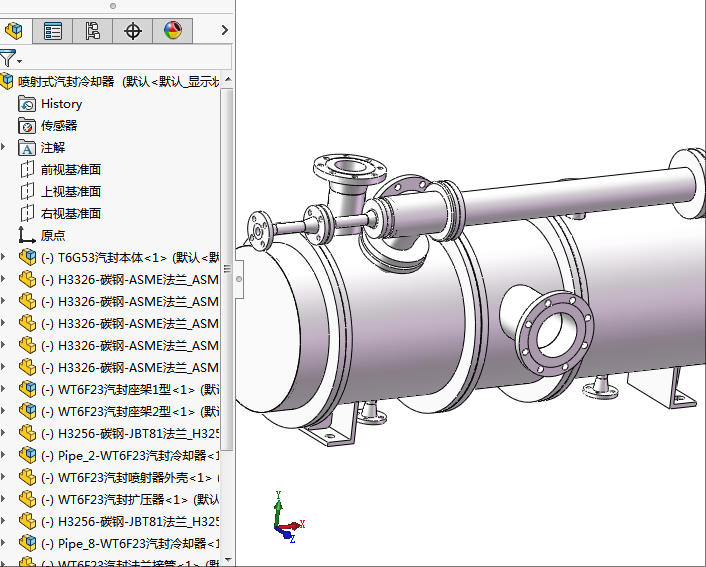Select the (-) T6G53汽封本体<1> text
The height and width of the screenshot is (567, 706).
104,258
